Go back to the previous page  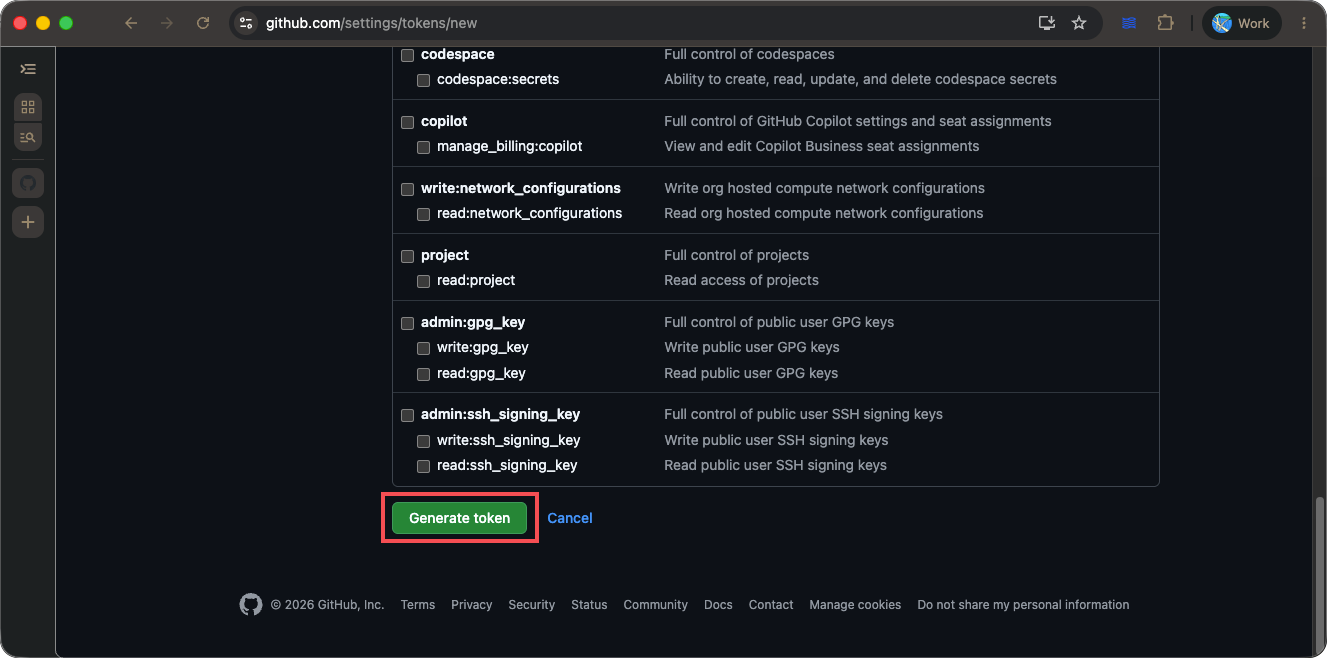(131, 23)
